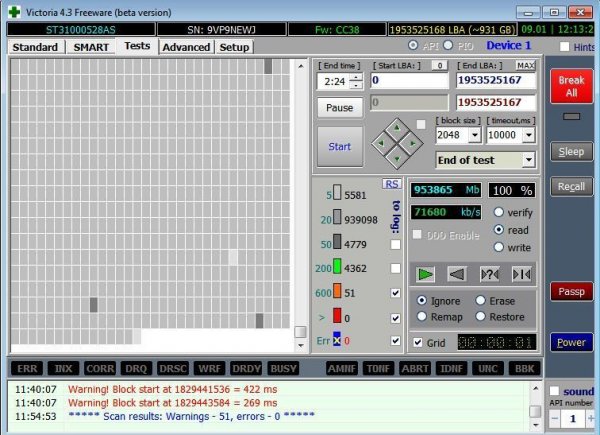
Task: Open the block size dropdown
Action: point(475,135)
